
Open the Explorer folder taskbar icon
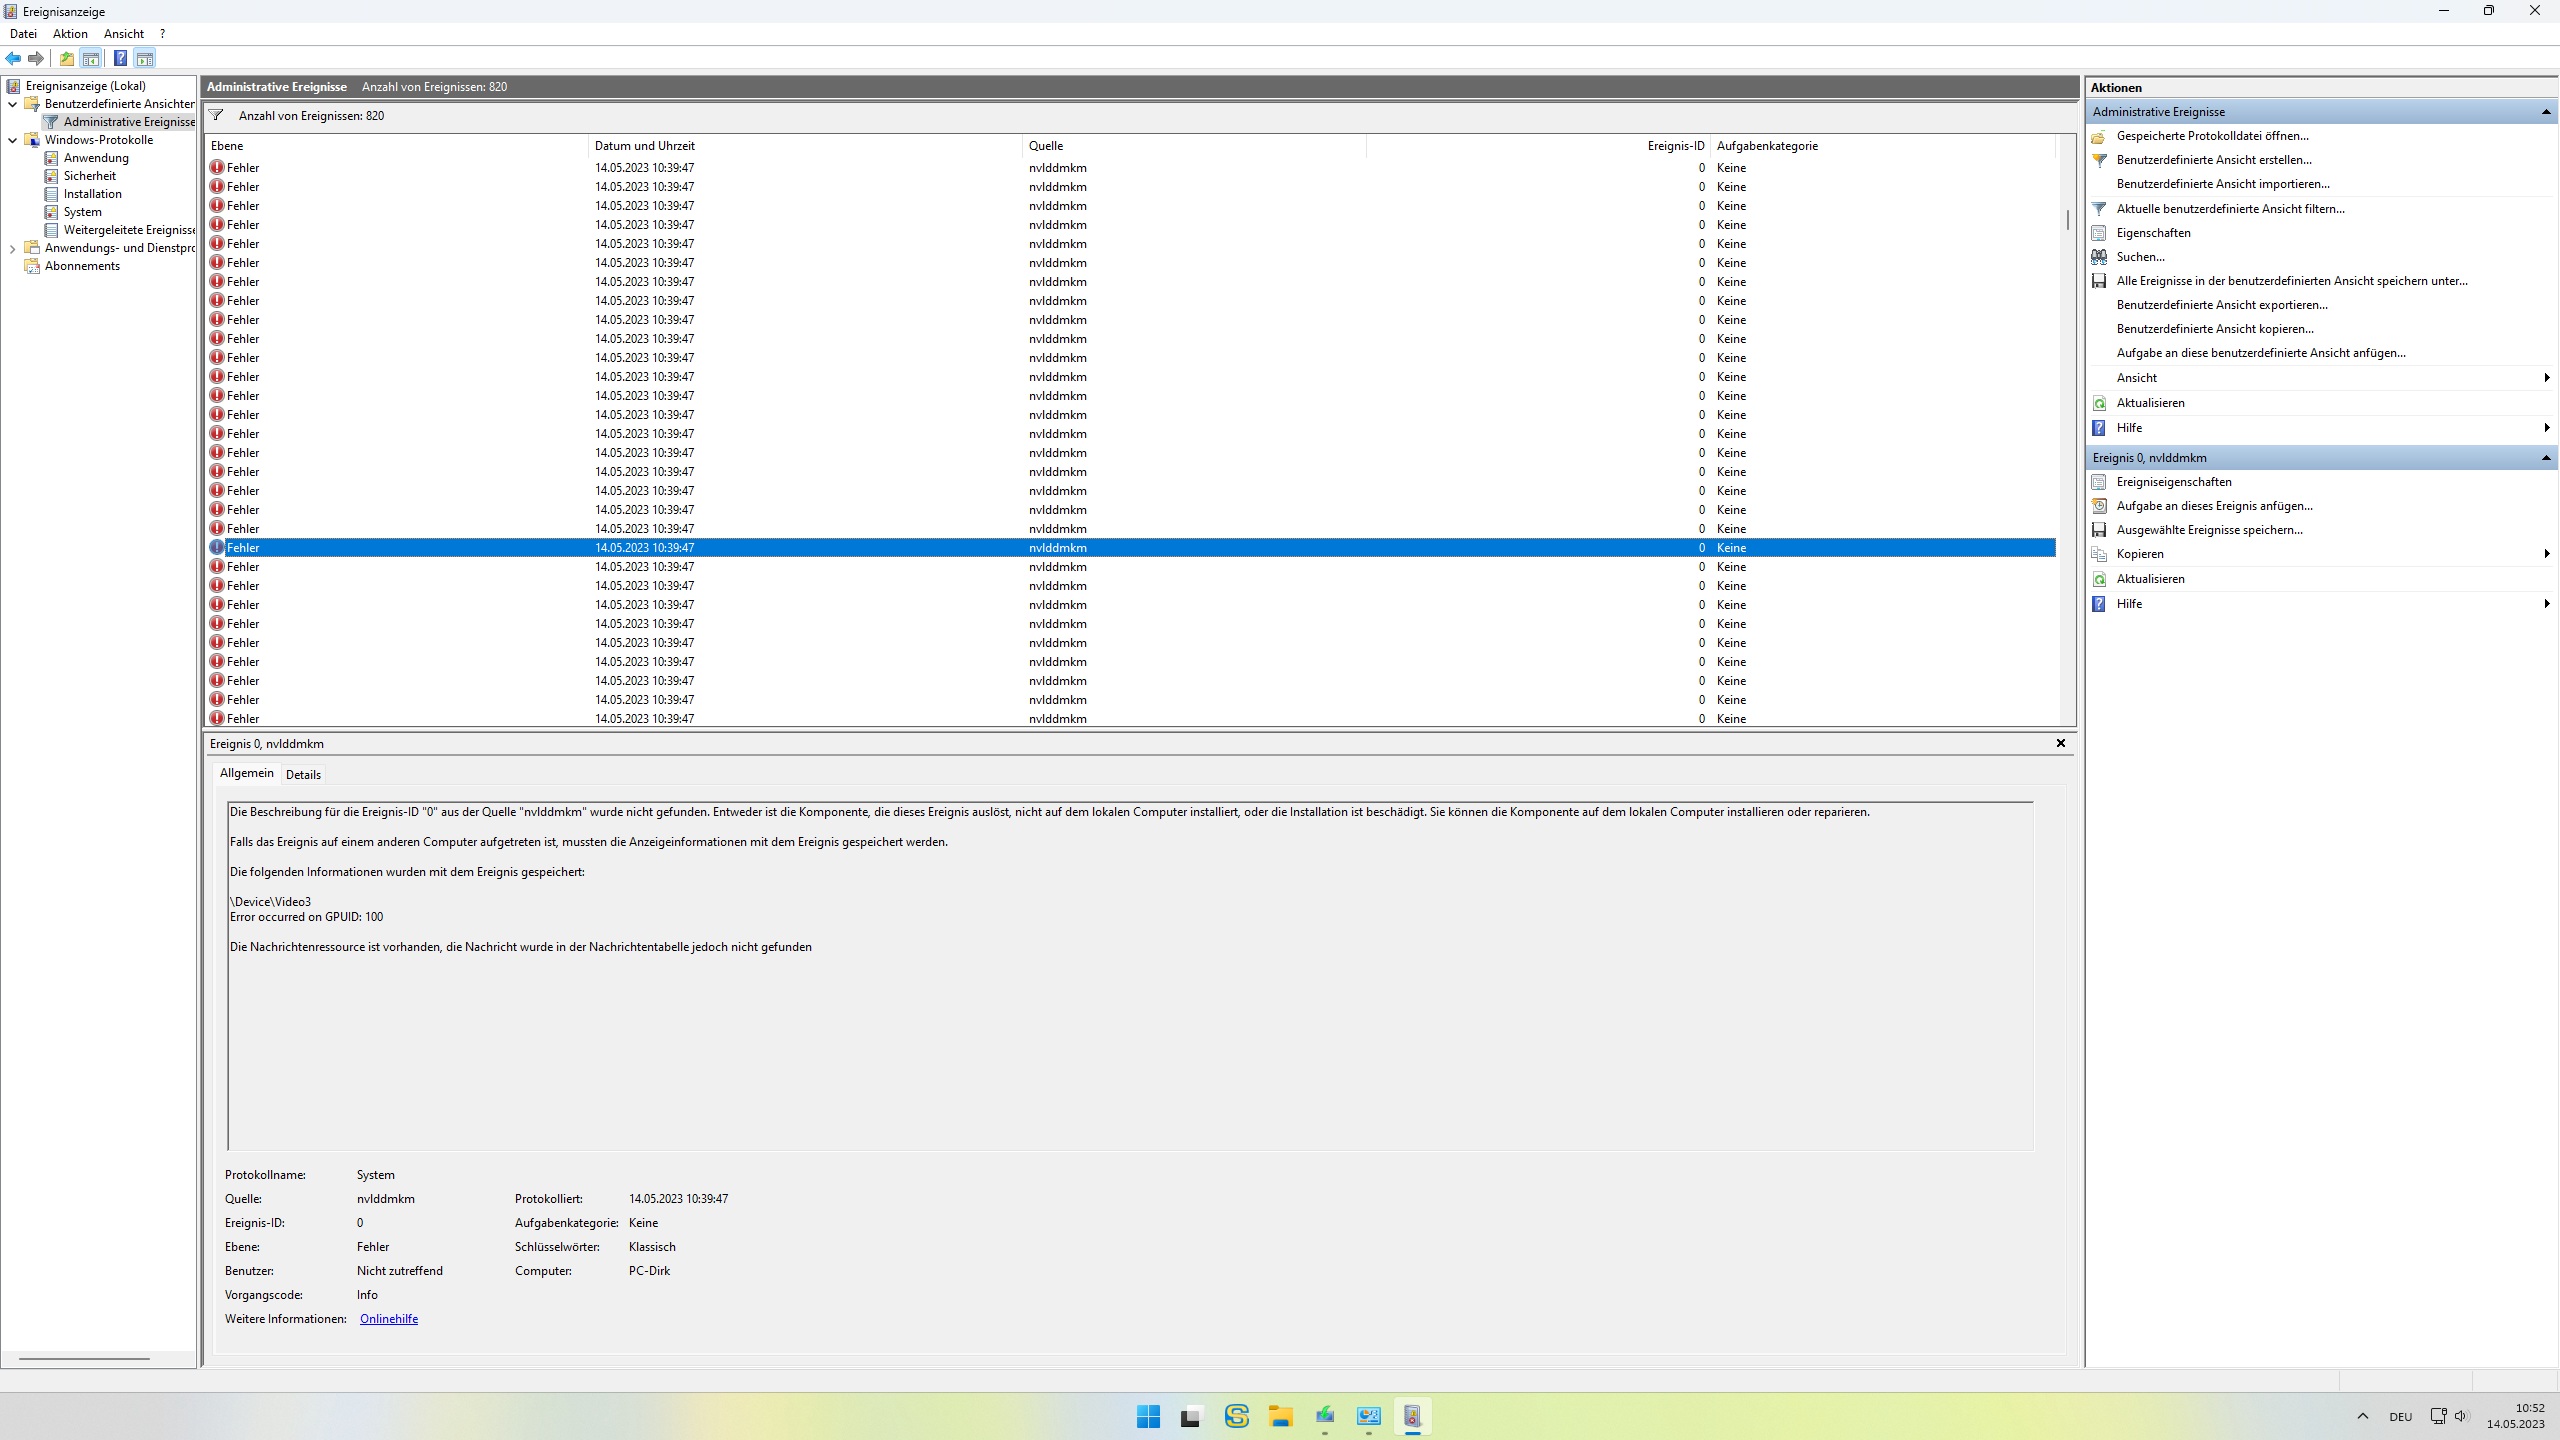click(1280, 1416)
